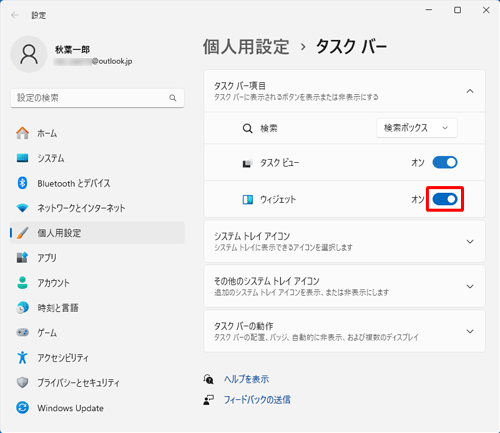Viewport: 500px width, 433px height.
Task: Close the settings window
Action: (486, 10)
